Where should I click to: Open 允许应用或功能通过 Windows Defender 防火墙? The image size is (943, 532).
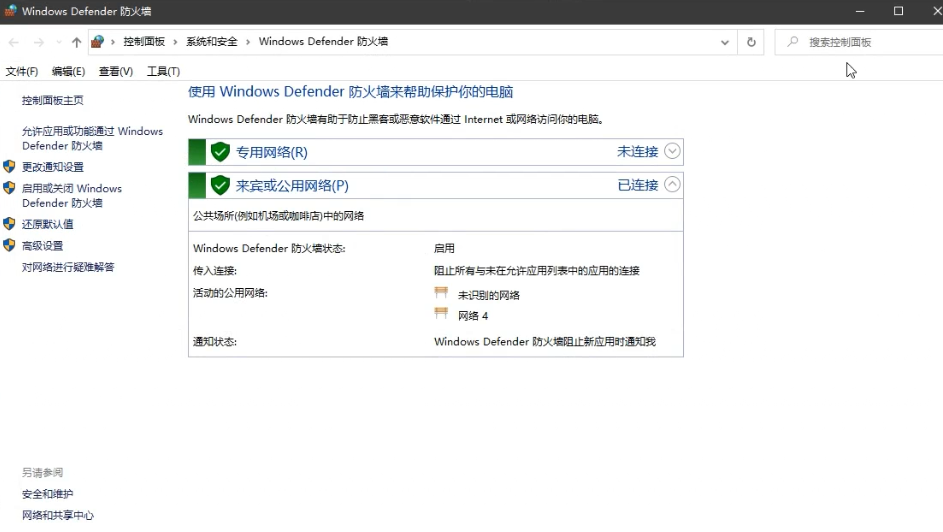pyautogui.click(x=93, y=138)
